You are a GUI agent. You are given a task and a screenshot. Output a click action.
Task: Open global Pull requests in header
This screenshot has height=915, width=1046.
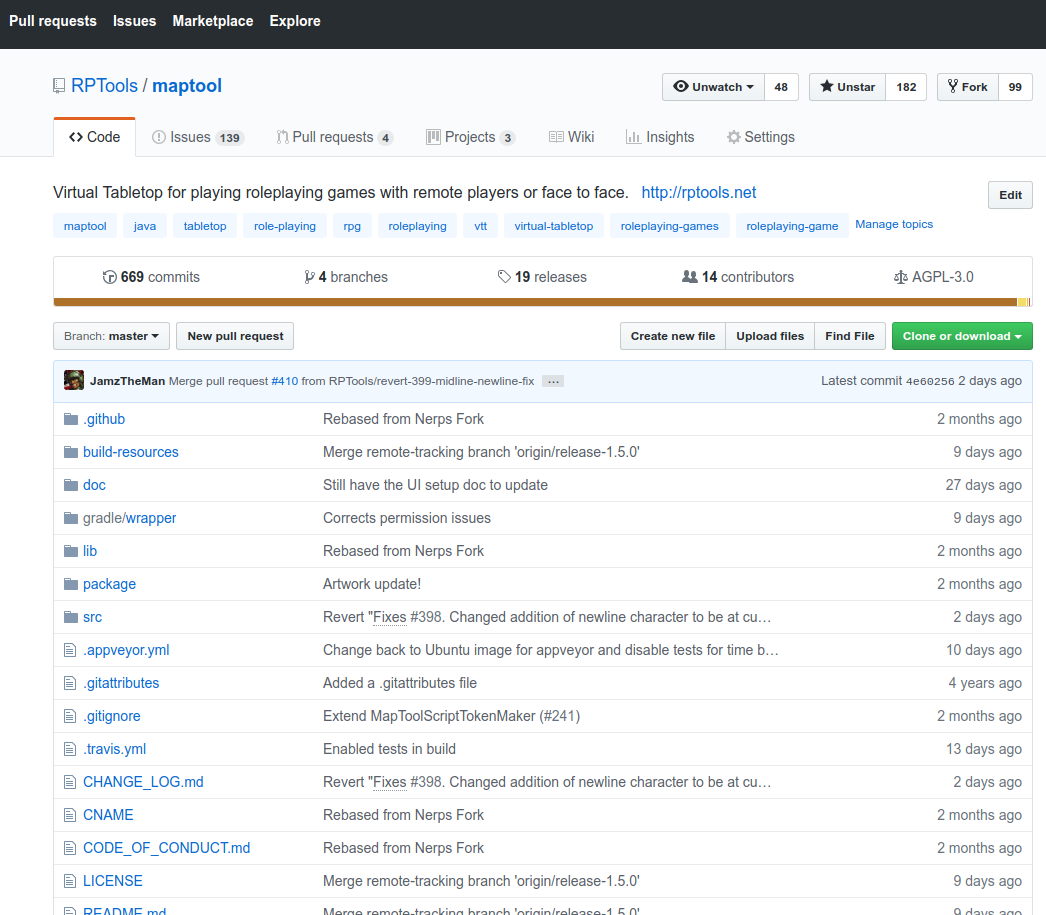tap(53, 21)
